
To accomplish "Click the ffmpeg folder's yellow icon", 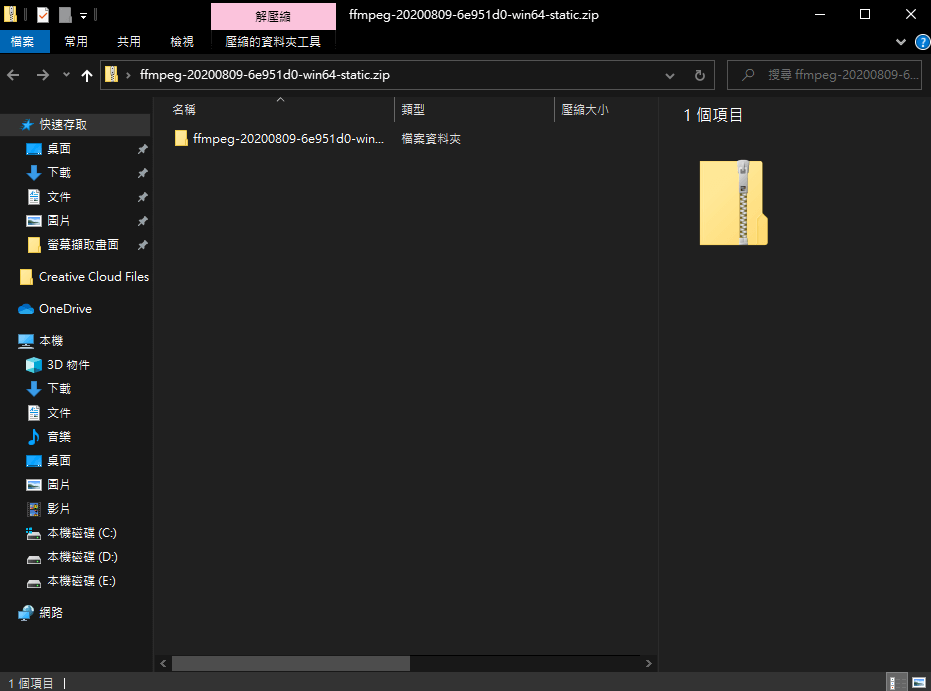I will 181,138.
